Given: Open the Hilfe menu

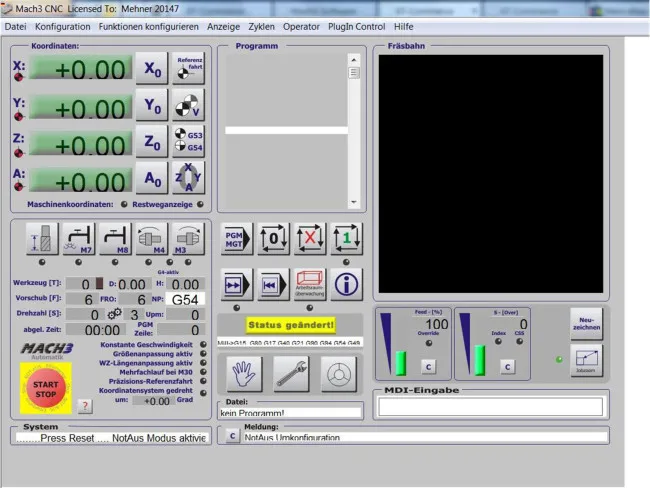Looking at the screenshot, I should pos(403,27).
